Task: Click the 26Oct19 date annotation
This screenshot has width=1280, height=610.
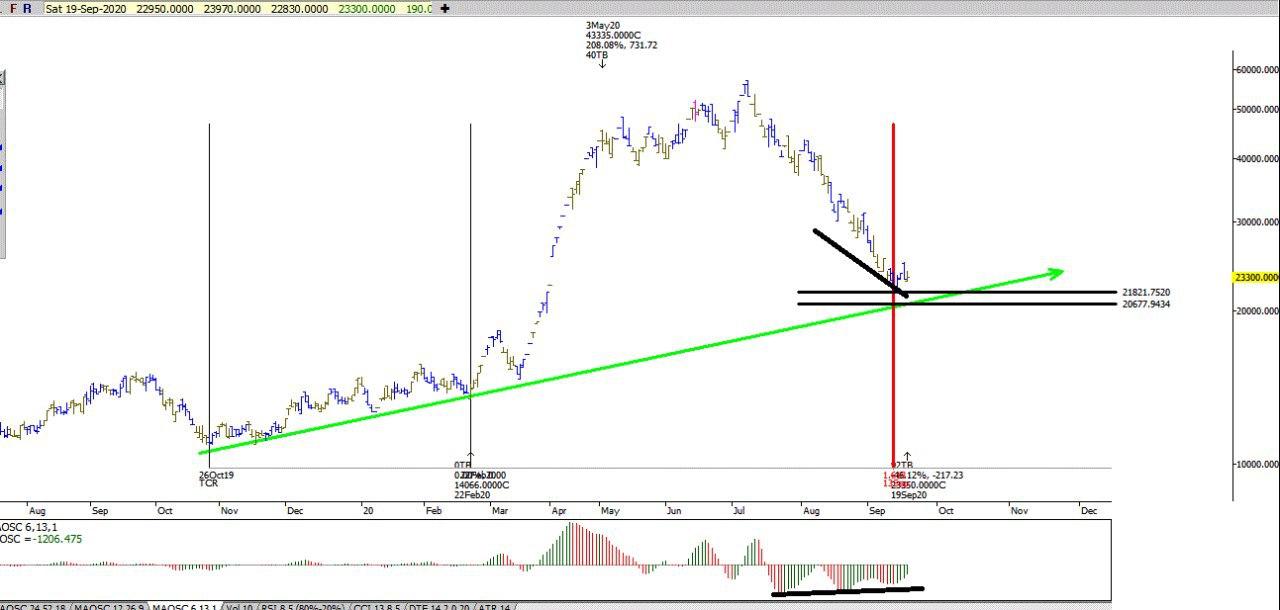Action: click(x=216, y=475)
